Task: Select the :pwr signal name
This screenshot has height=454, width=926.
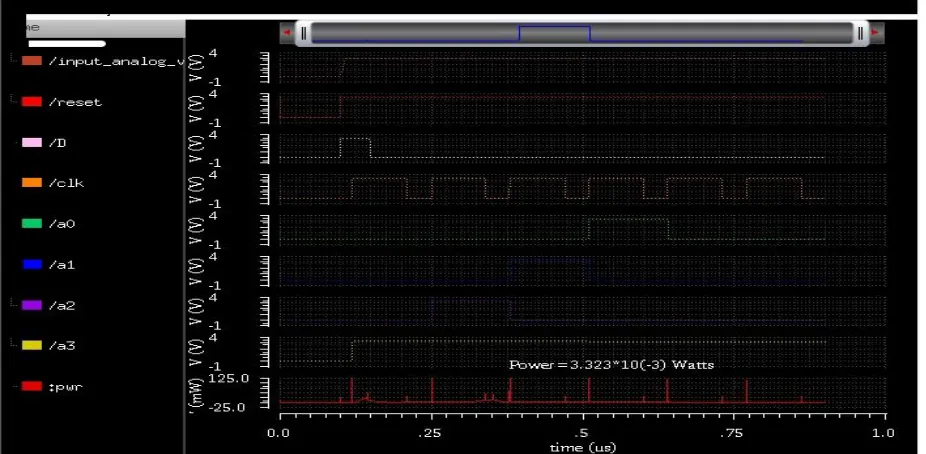Action: point(66,387)
